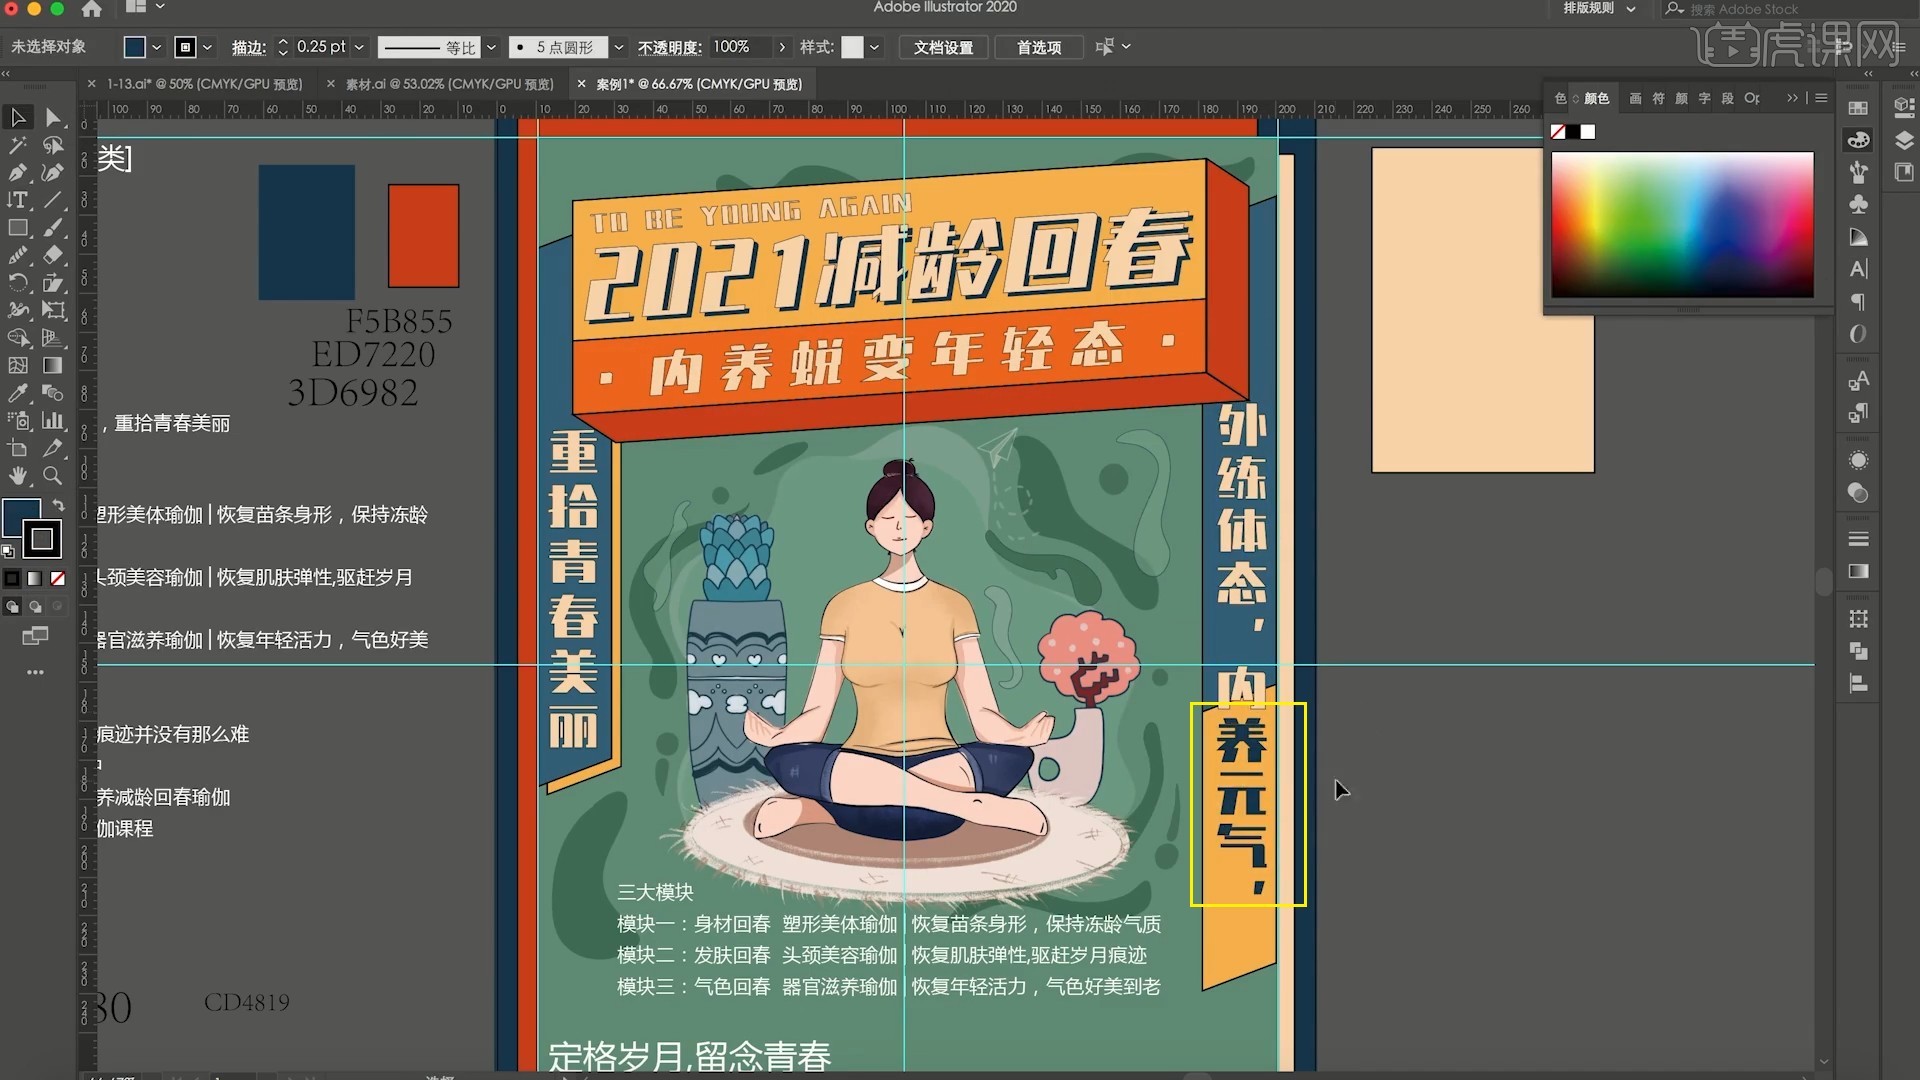Image resolution: width=1920 pixels, height=1080 pixels.
Task: Select the Hand tool
Action: [x=18, y=476]
